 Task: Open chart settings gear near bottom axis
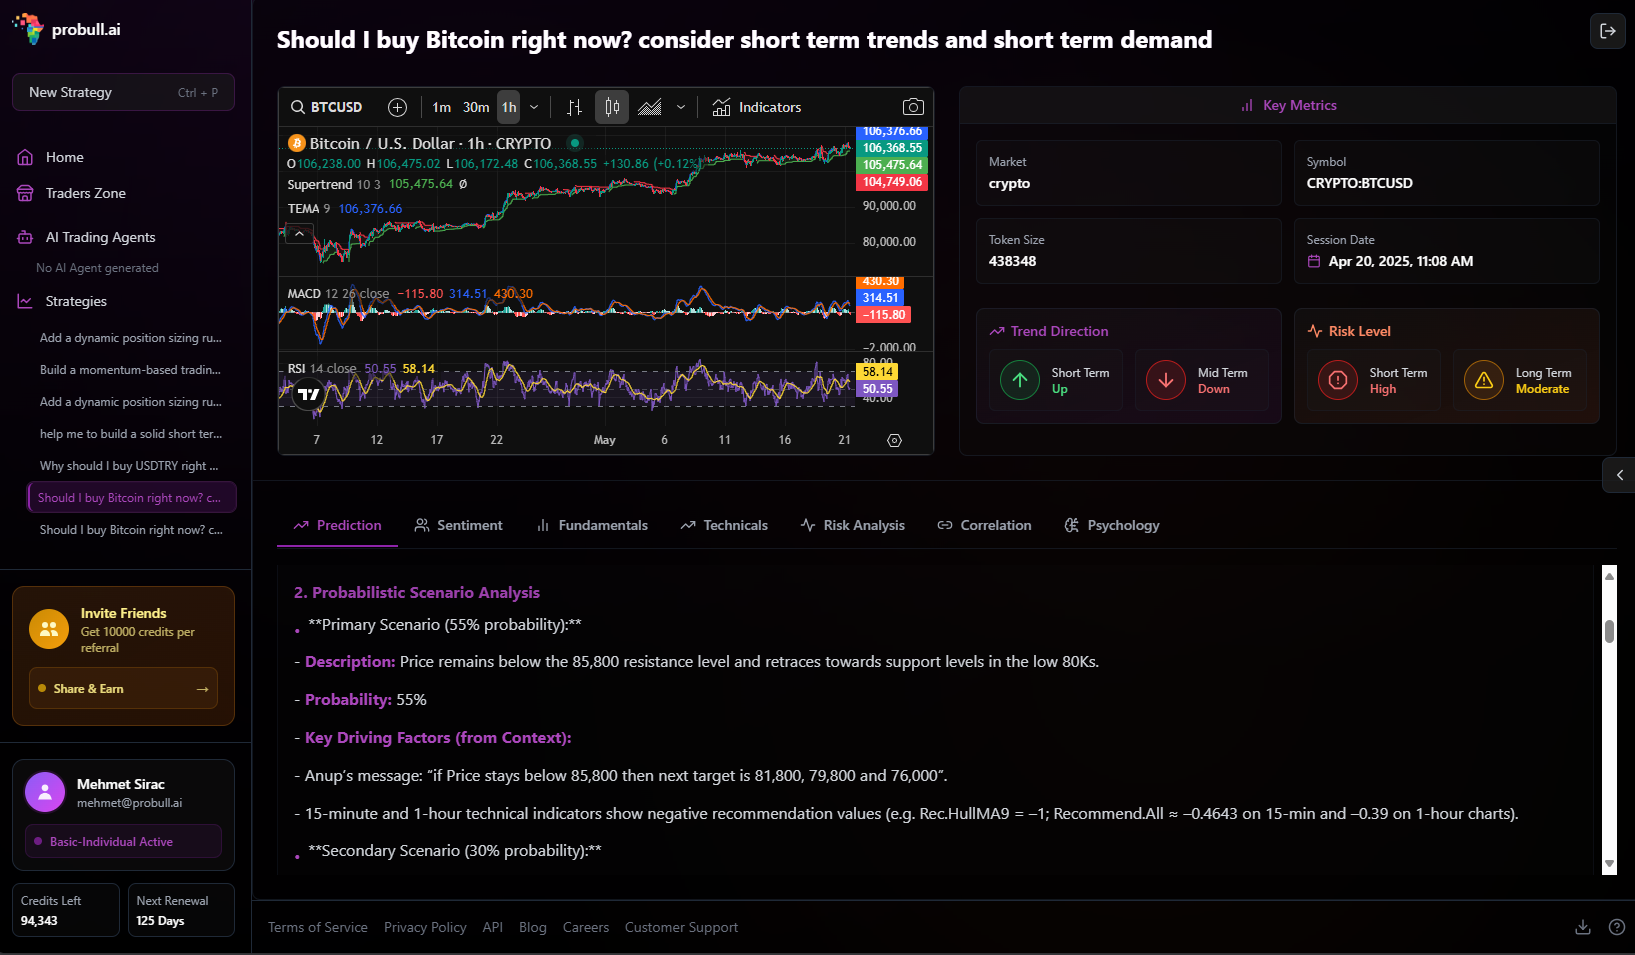(894, 440)
